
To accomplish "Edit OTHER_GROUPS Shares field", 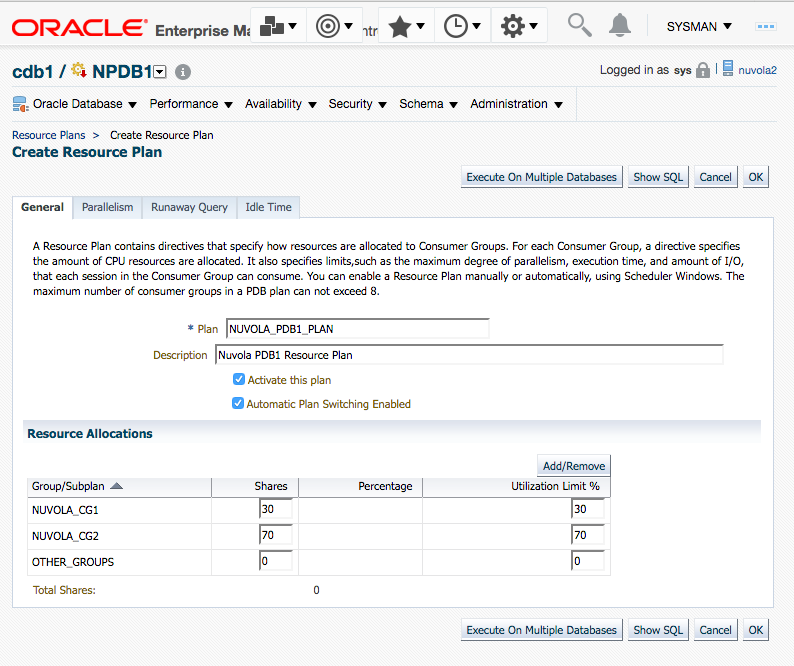I will click(x=275, y=561).
